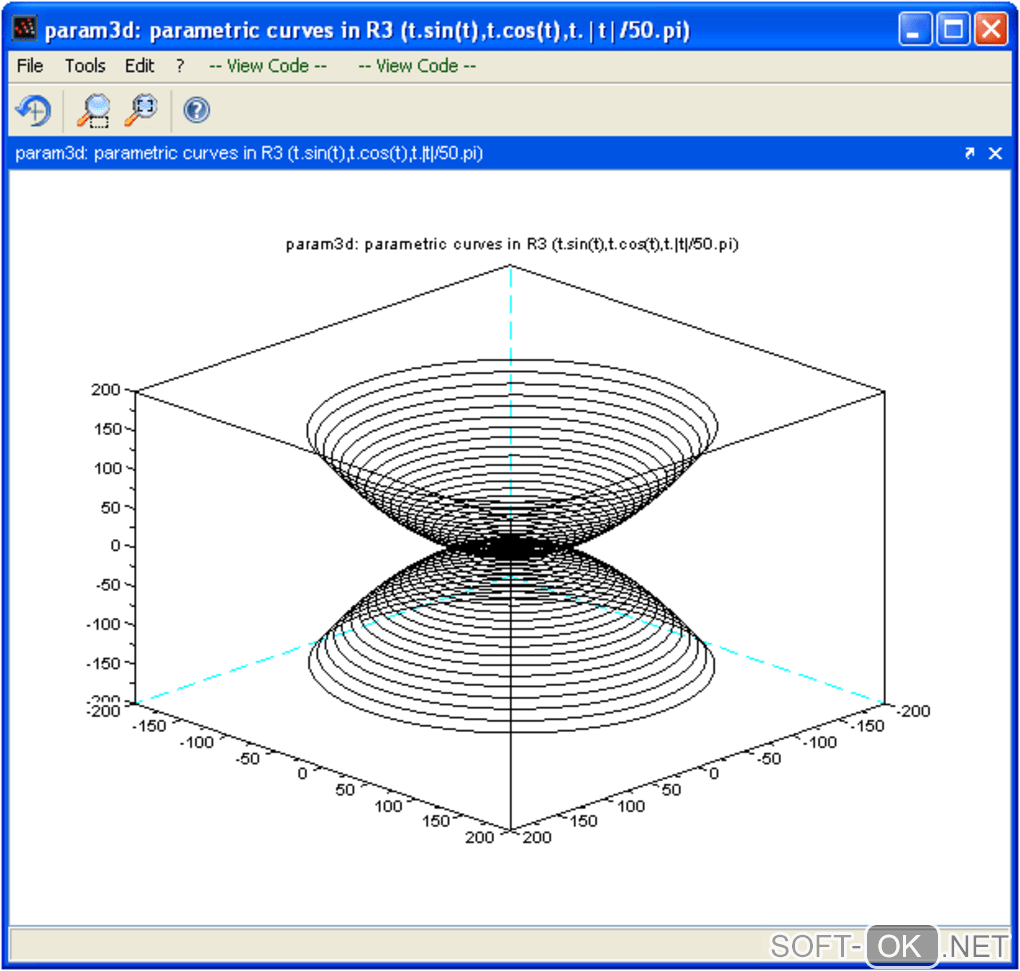Viewport: 1020px width, 971px height.
Task: Activate the zoom area magnifier tool
Action: click(93, 110)
